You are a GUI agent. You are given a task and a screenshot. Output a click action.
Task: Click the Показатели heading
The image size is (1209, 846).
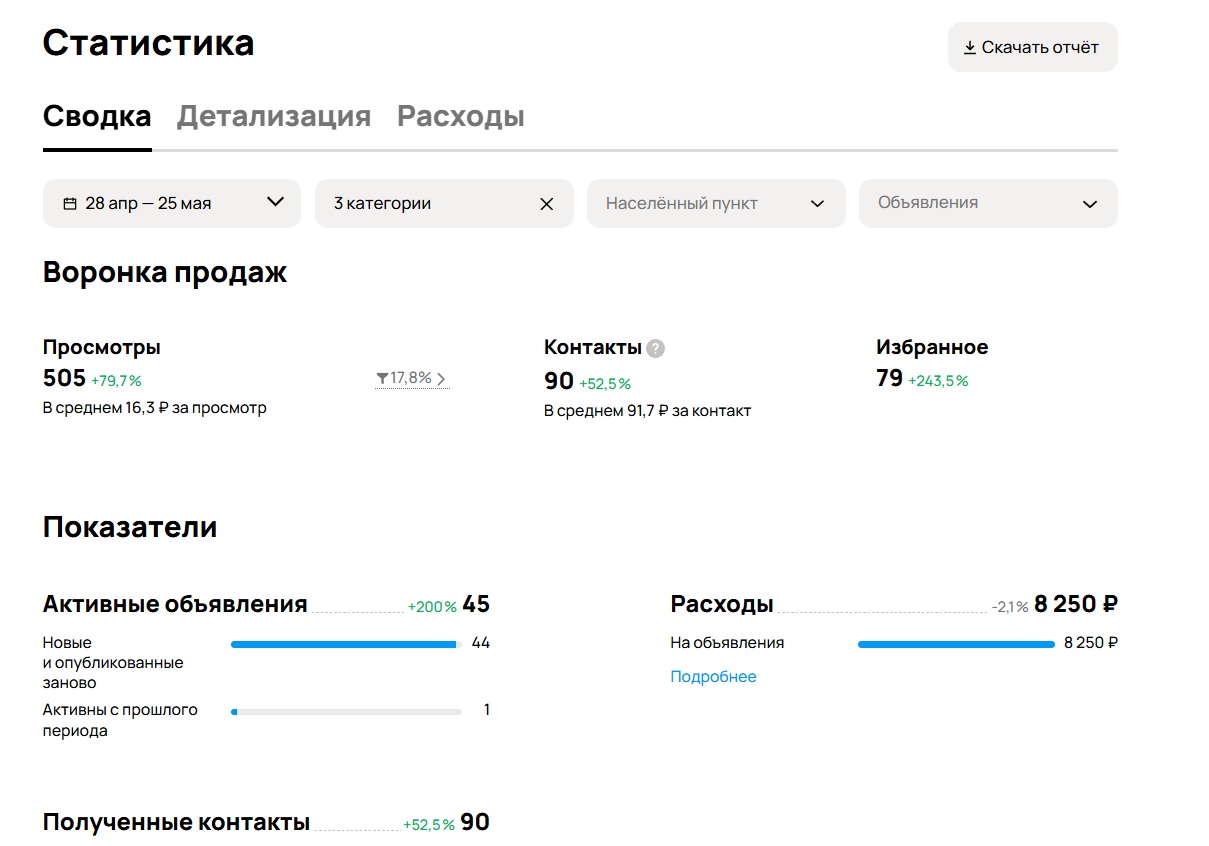(130, 527)
